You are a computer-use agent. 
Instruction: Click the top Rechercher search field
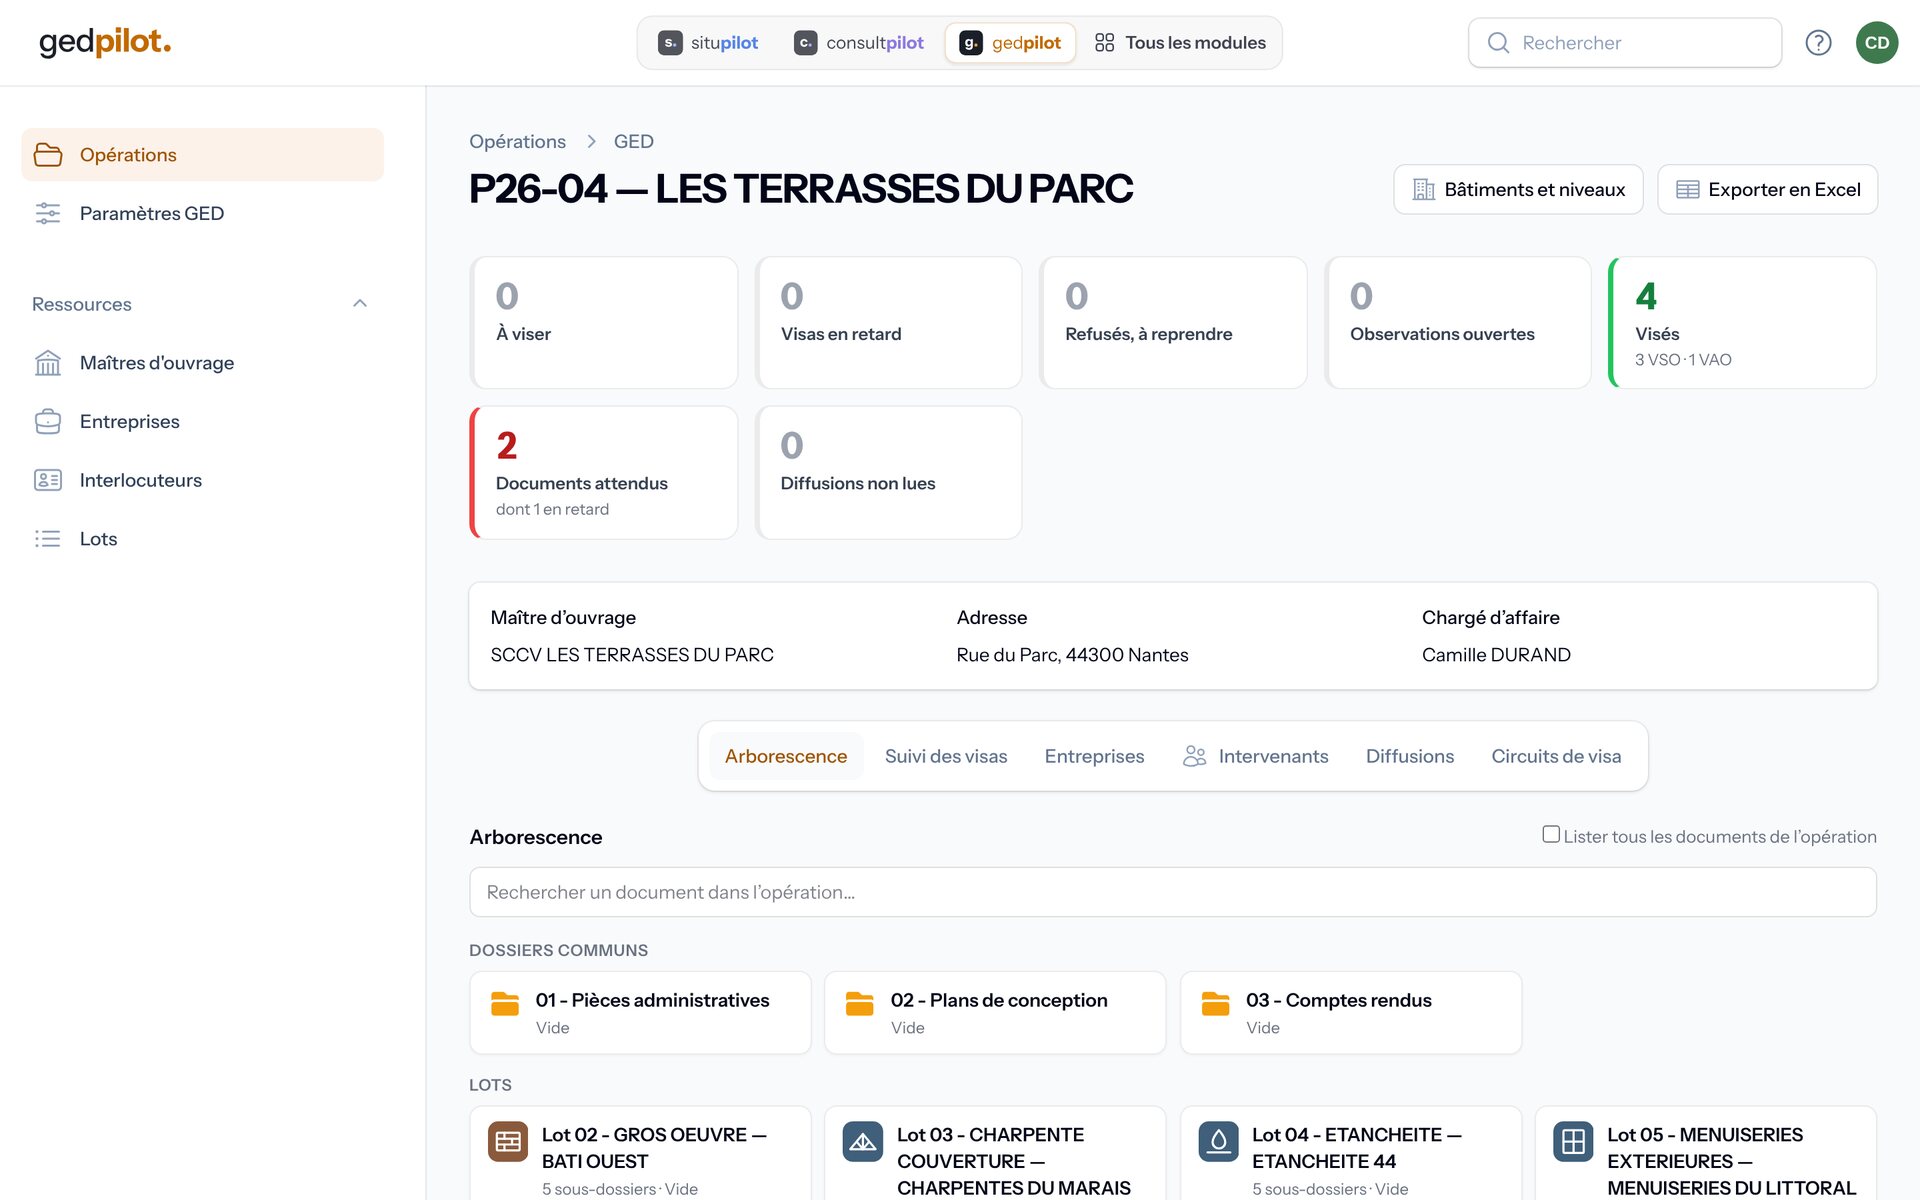[1624, 43]
